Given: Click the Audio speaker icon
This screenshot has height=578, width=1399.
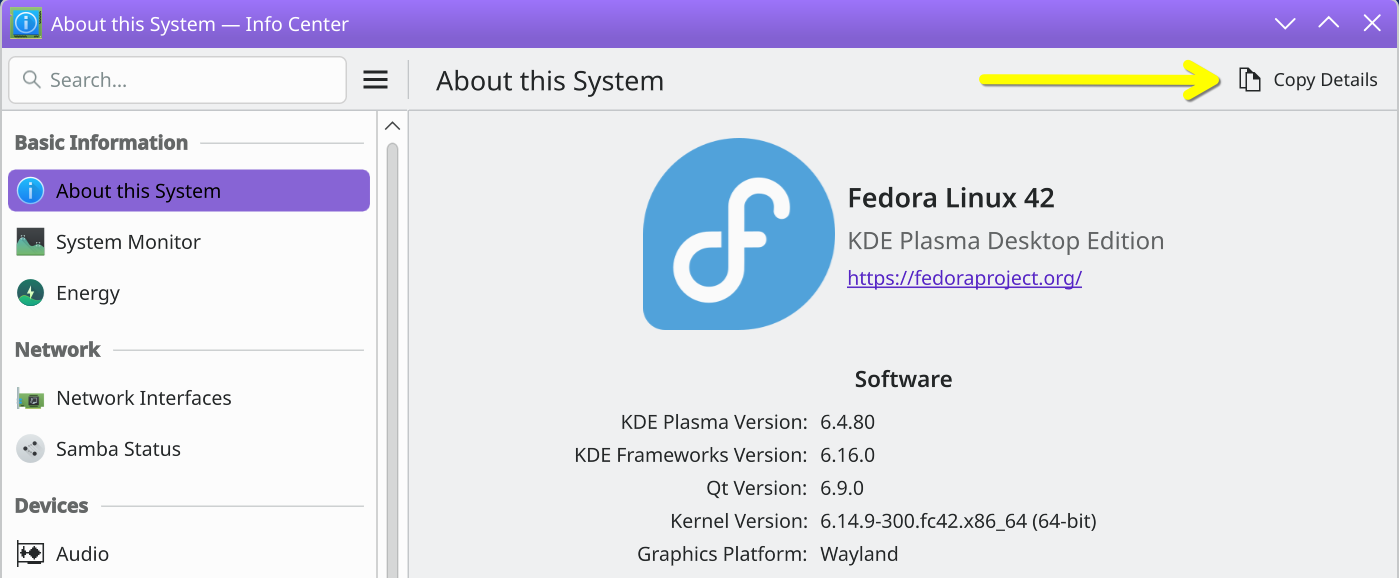Looking at the screenshot, I should pyautogui.click(x=31, y=553).
